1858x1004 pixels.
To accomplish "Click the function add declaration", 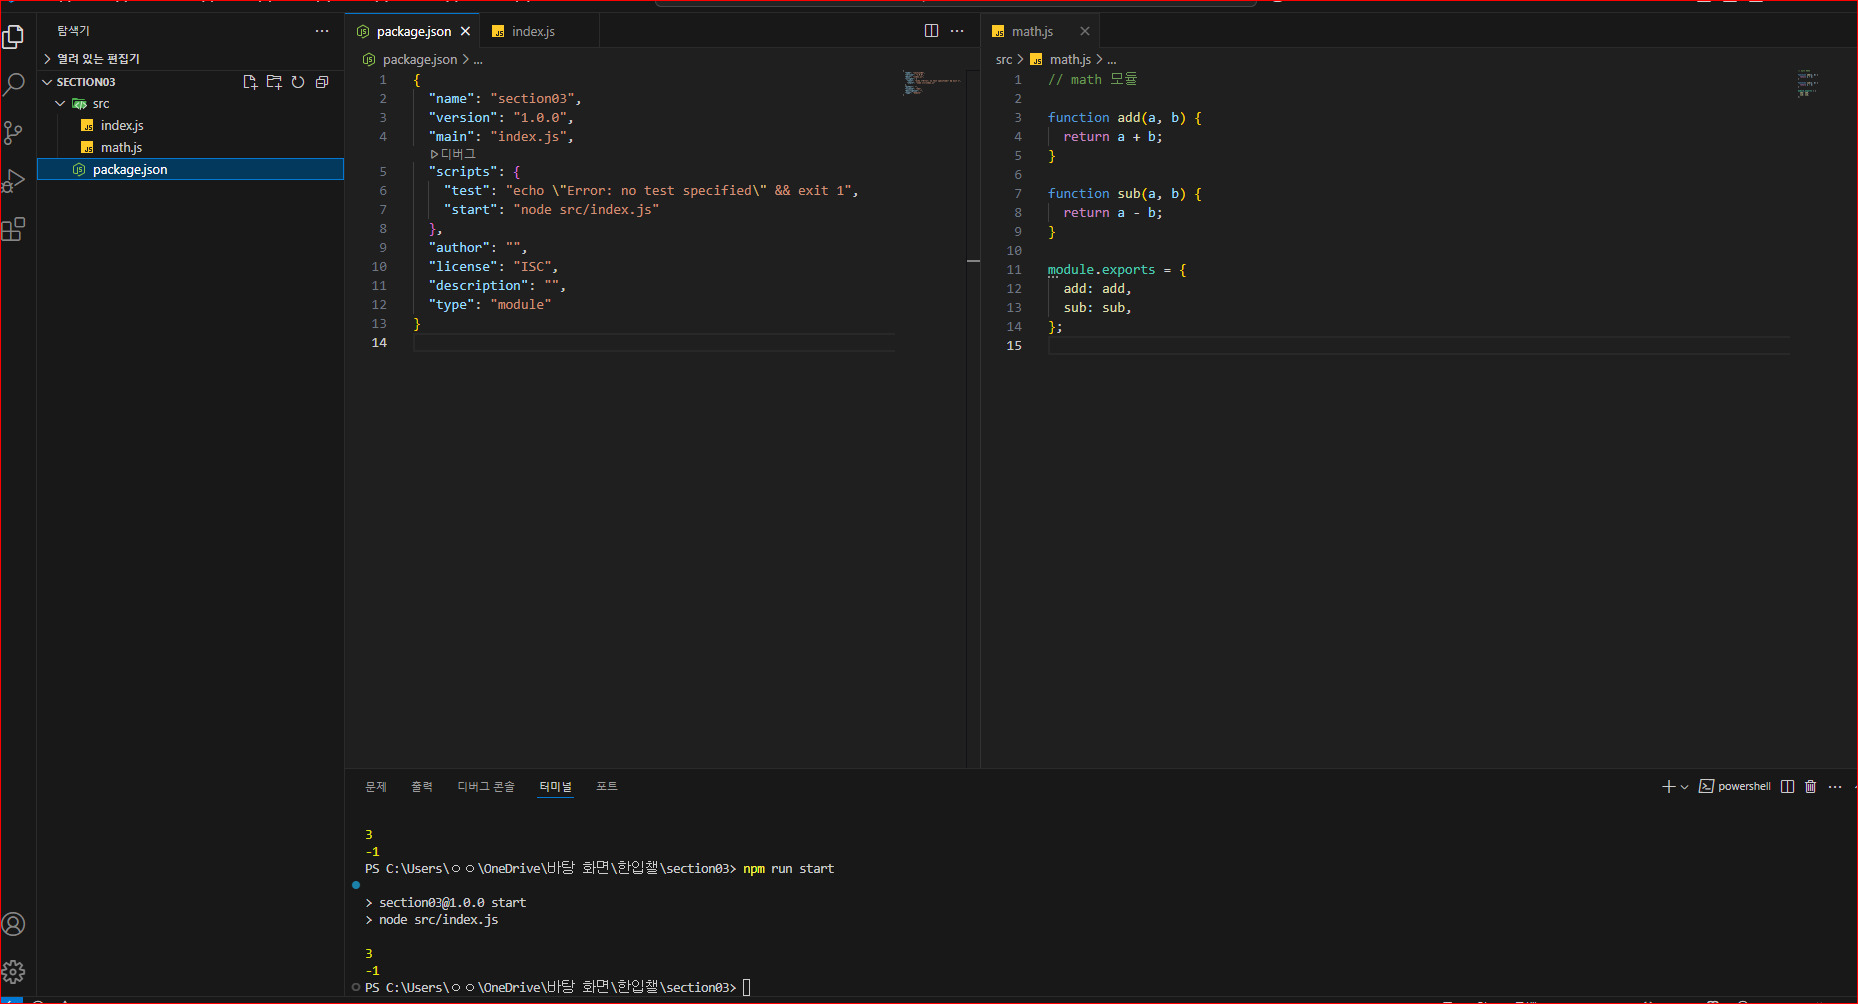I will (1125, 118).
